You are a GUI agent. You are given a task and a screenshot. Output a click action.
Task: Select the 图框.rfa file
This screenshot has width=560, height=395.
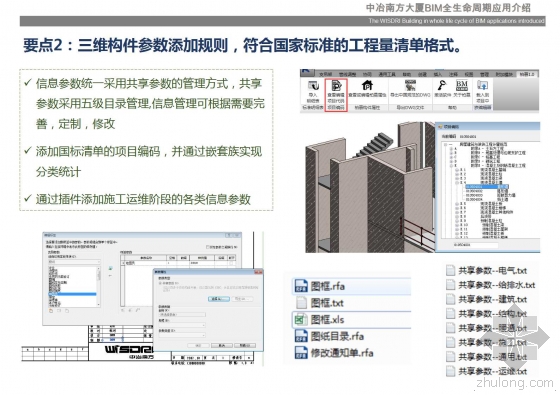pyautogui.click(x=320, y=286)
